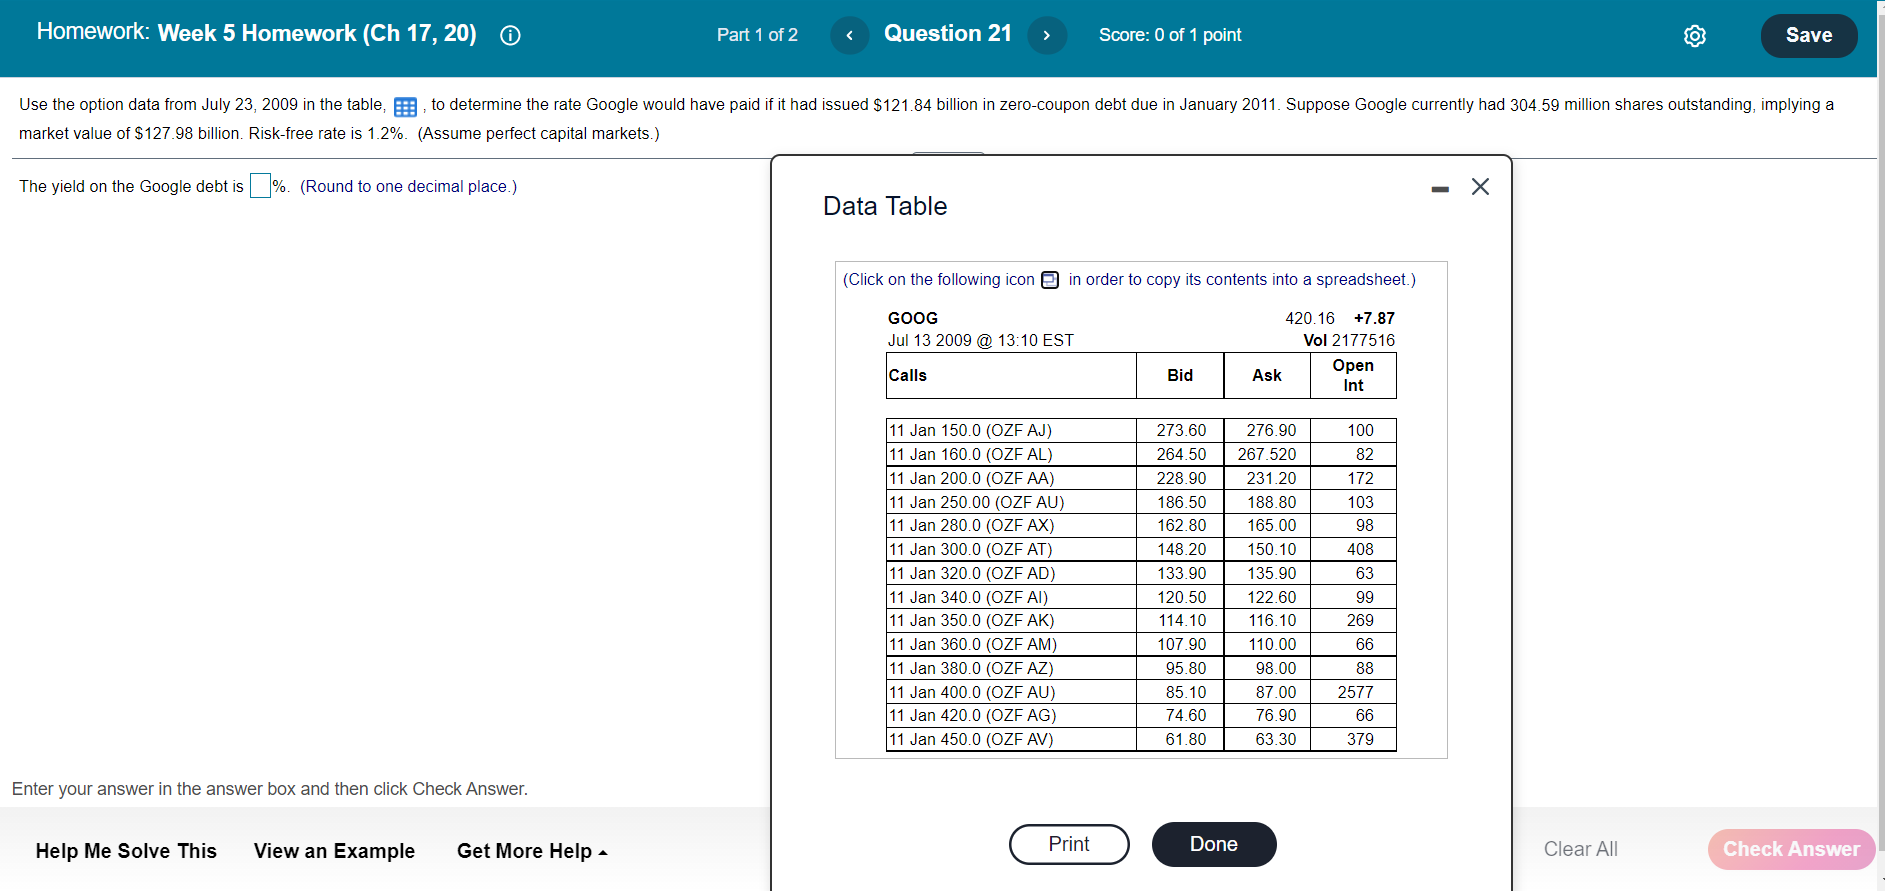The width and height of the screenshot is (1885, 891).
Task: Click the Vol 2177516 text
Action: (1349, 341)
